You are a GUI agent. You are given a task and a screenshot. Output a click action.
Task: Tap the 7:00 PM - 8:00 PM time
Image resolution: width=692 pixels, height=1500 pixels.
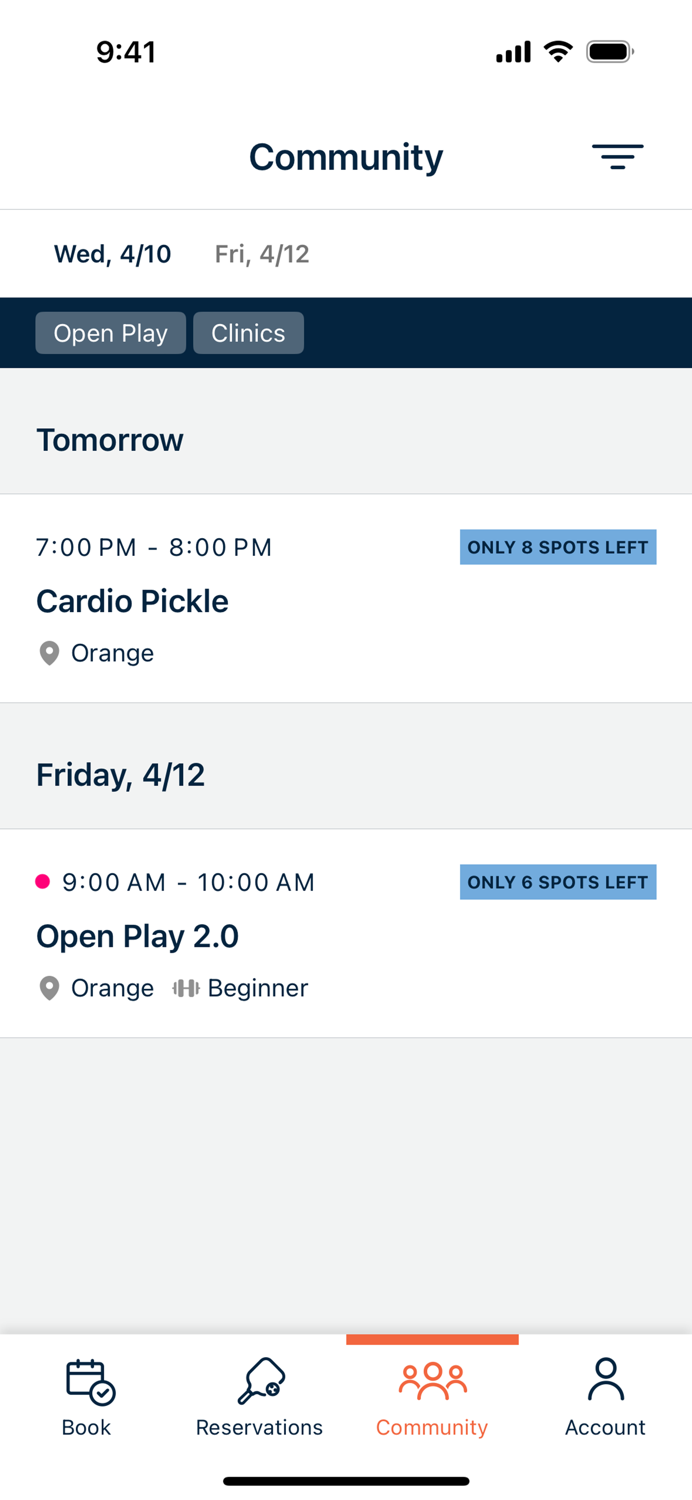pyautogui.click(x=154, y=547)
